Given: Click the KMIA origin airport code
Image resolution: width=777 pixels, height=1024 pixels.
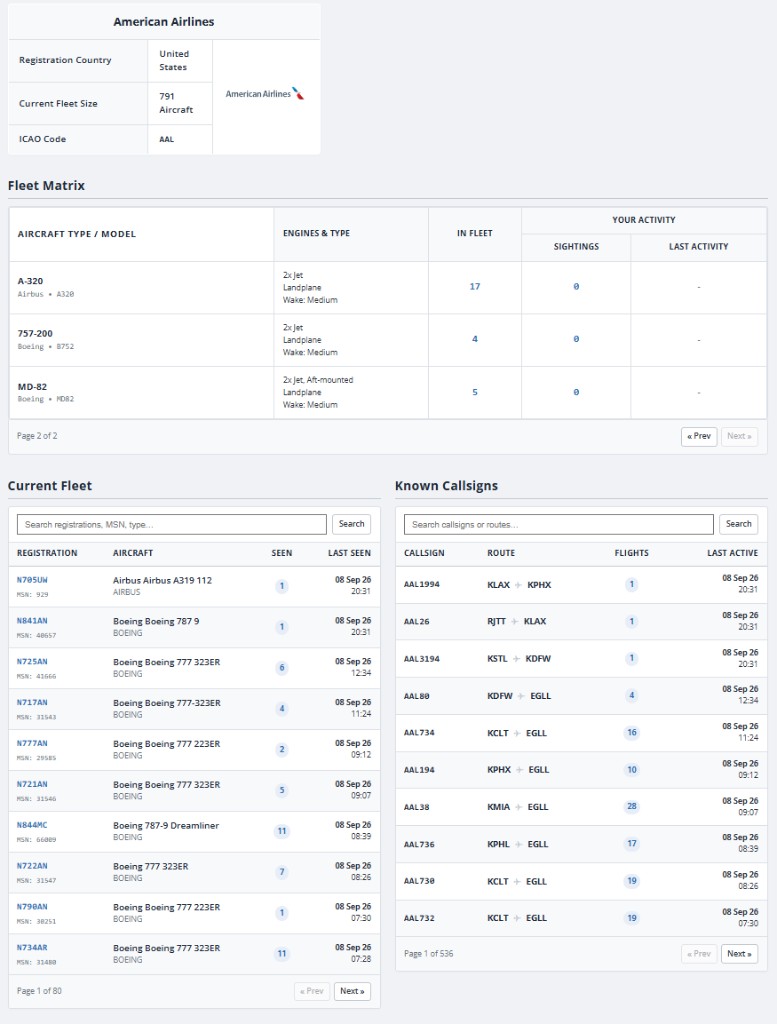Looking at the screenshot, I should pos(498,807).
